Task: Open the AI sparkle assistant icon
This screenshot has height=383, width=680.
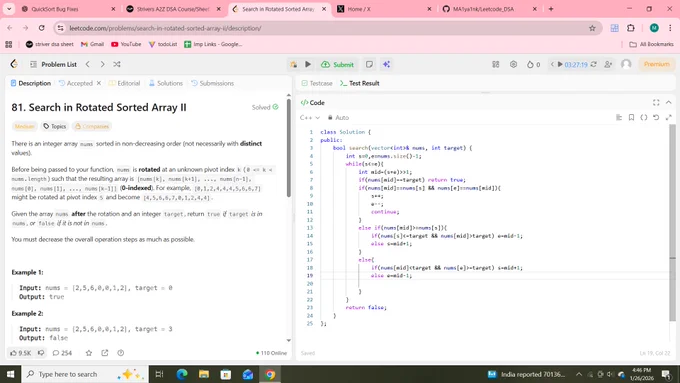Action: 386,64
